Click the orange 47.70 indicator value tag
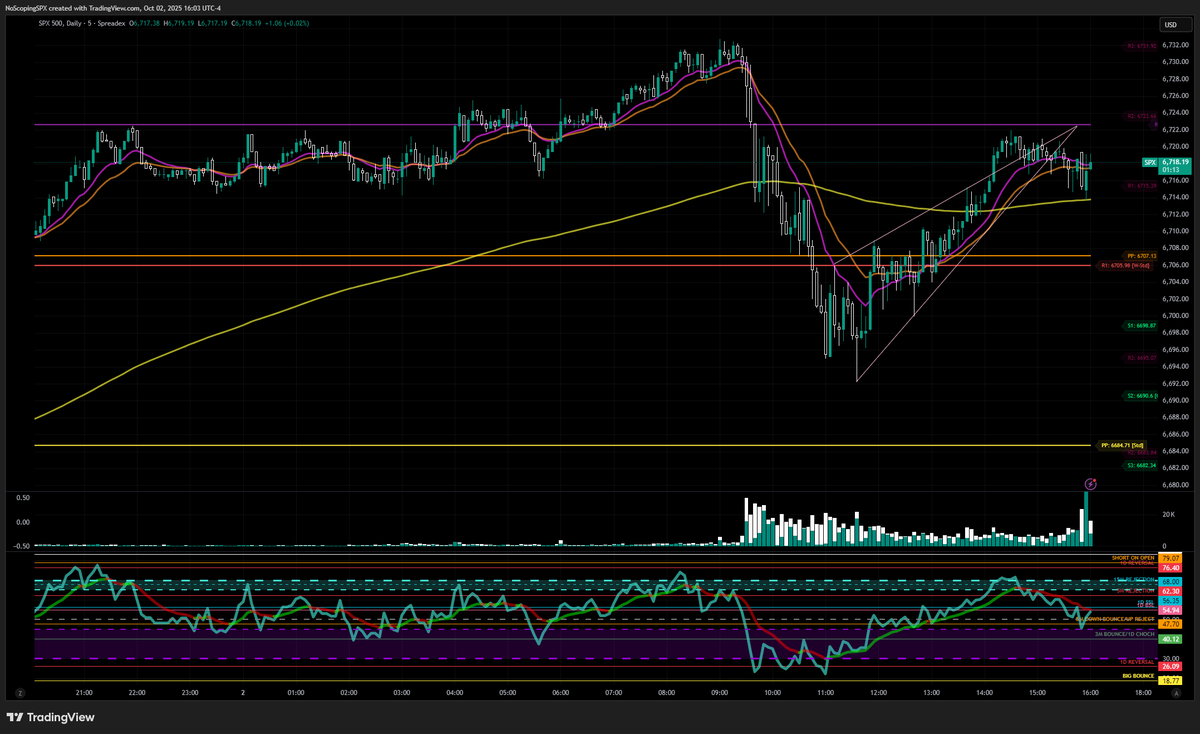Screen dimensions: 1200x734 tap(1171, 623)
